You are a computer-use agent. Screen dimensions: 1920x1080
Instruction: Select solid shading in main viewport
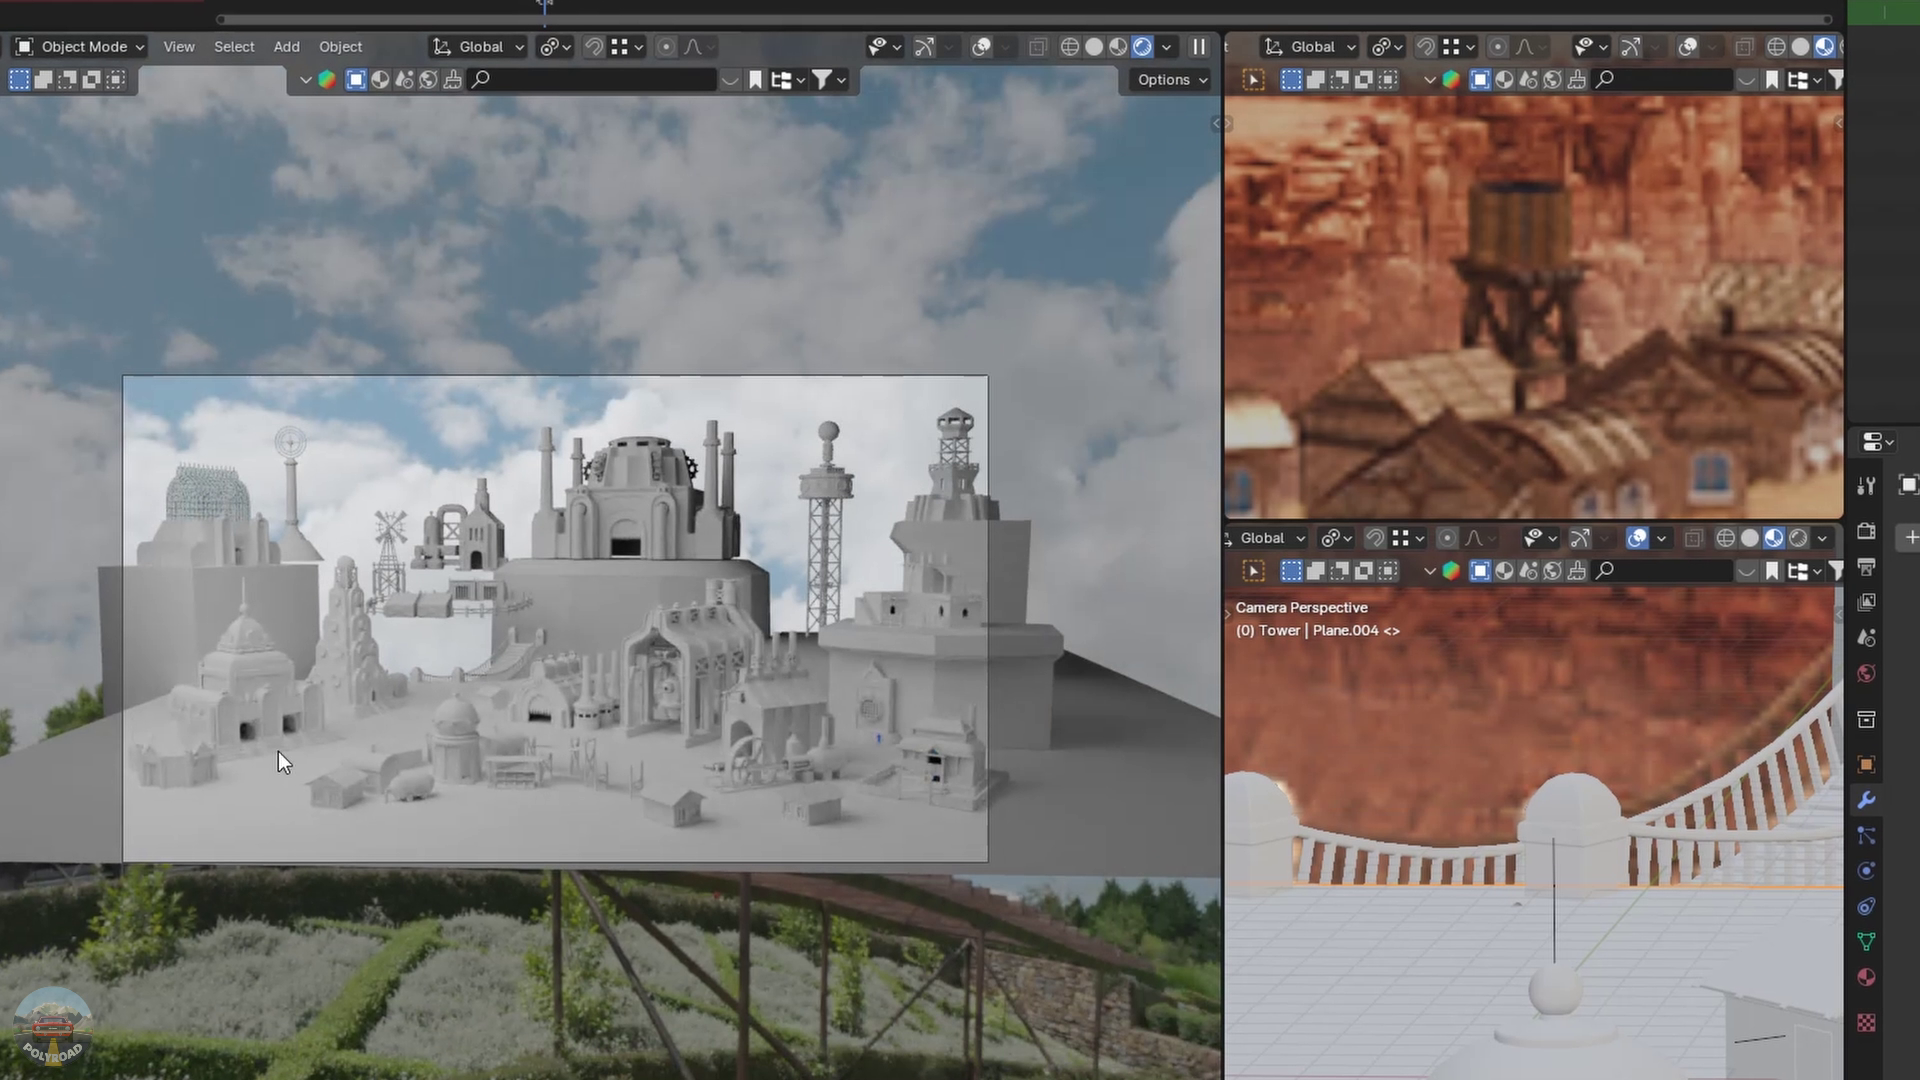coord(1094,47)
